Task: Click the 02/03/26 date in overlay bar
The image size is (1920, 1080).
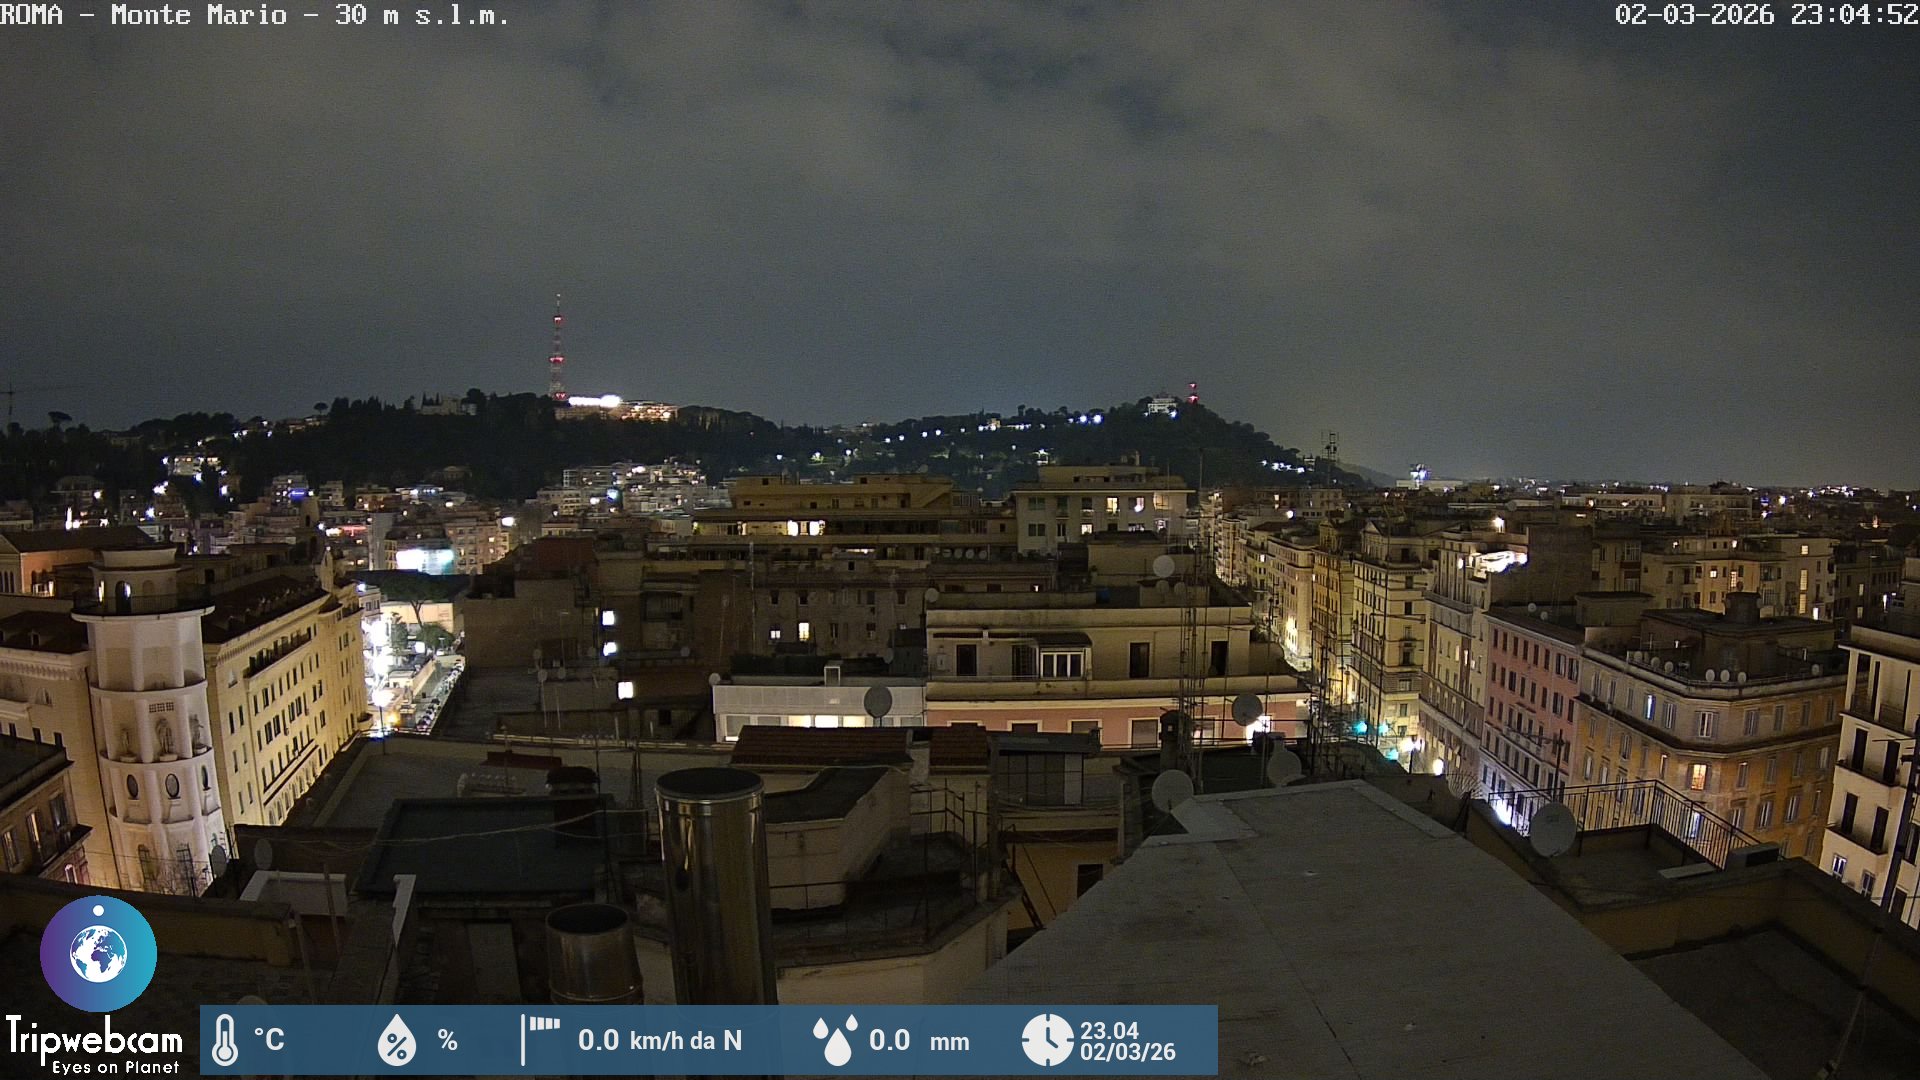Action: (1127, 1053)
